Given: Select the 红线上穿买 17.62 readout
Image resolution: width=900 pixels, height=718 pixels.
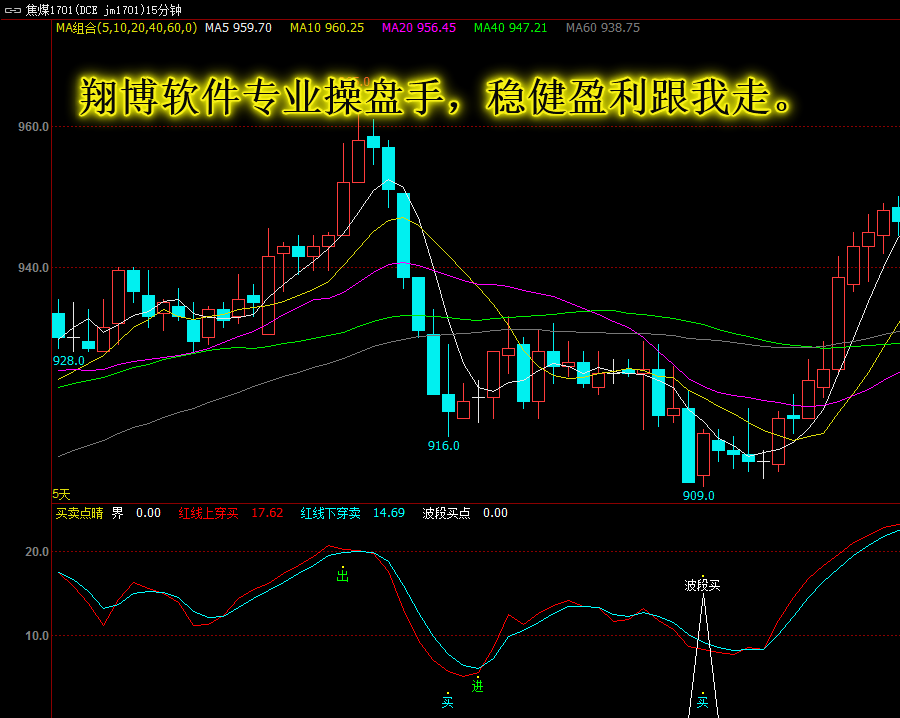Looking at the screenshot, I should click(231, 513).
